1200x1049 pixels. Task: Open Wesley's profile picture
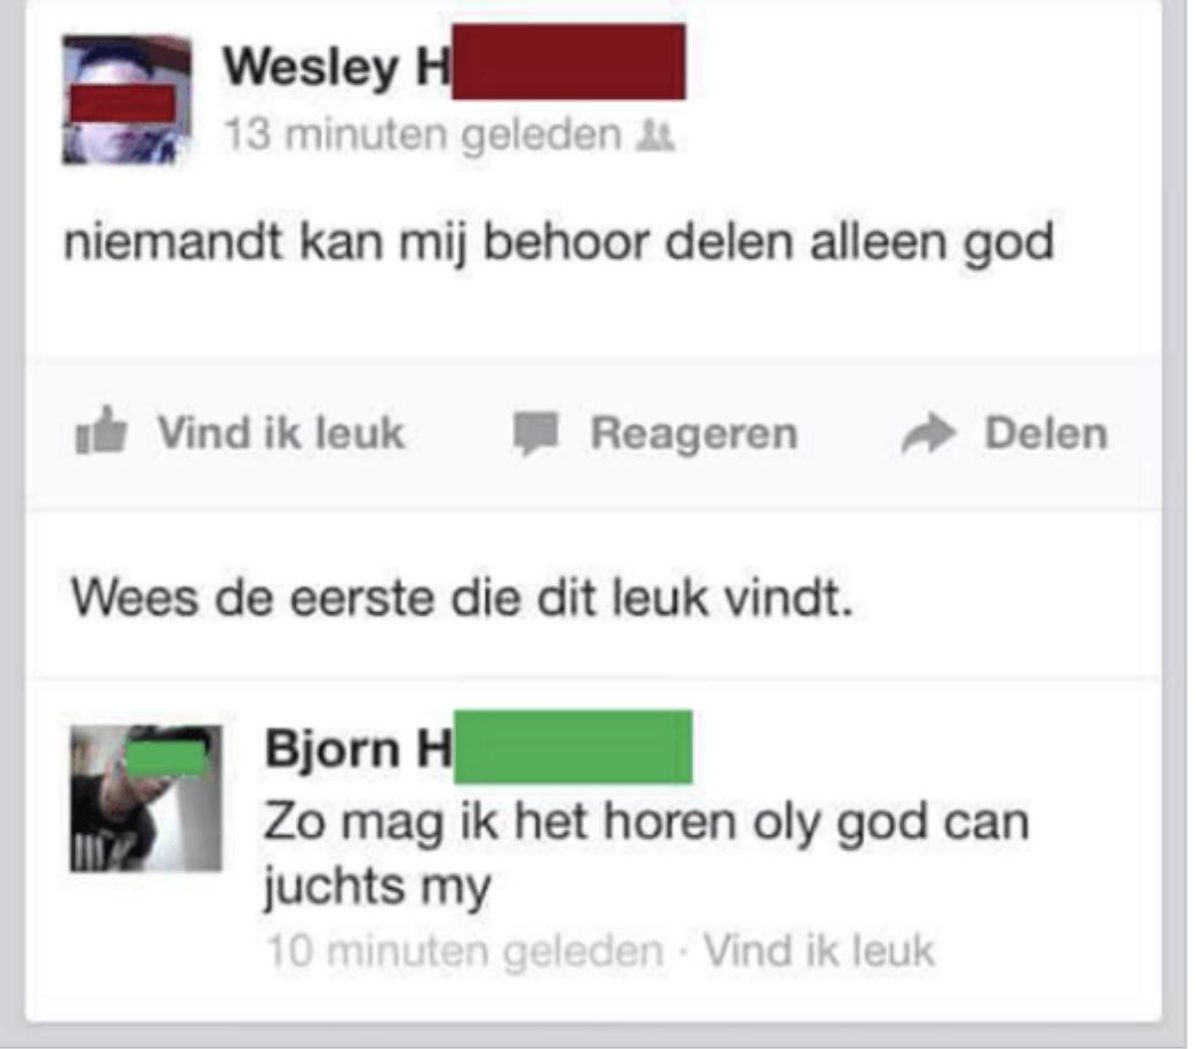(126, 99)
